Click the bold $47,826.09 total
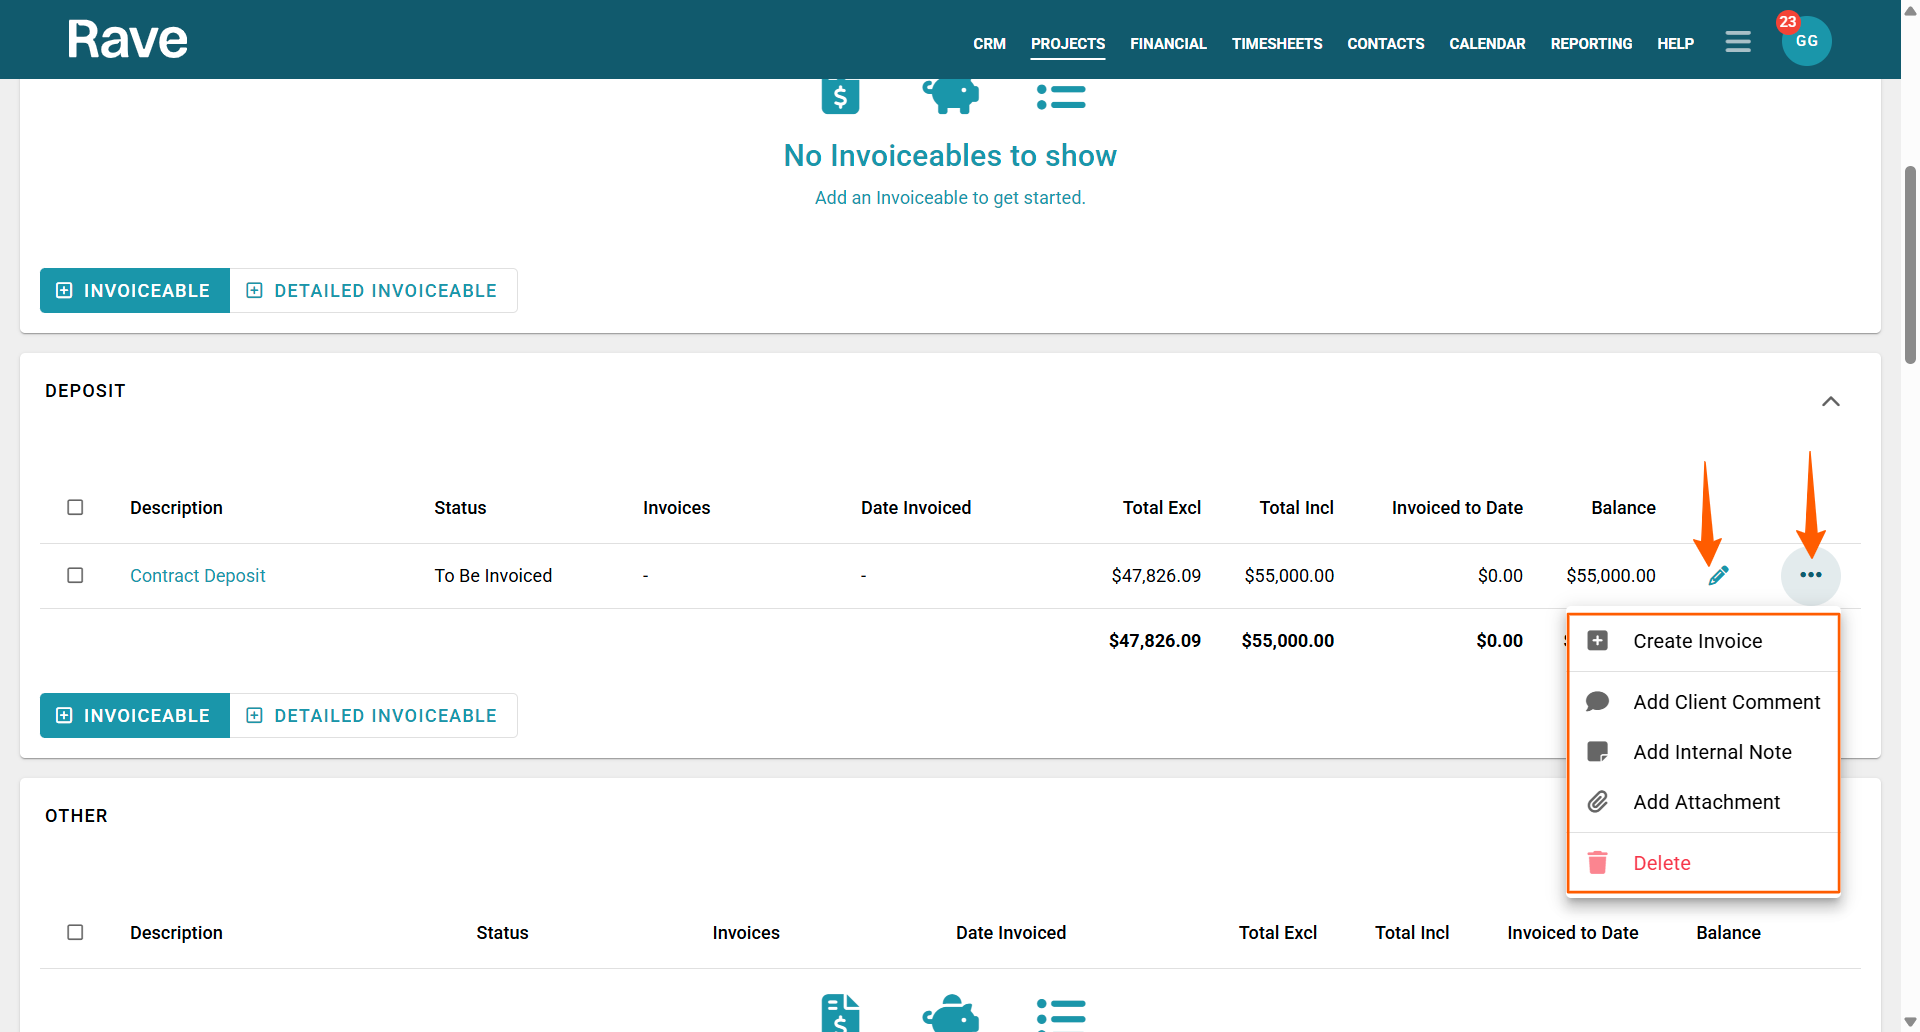 tap(1155, 640)
